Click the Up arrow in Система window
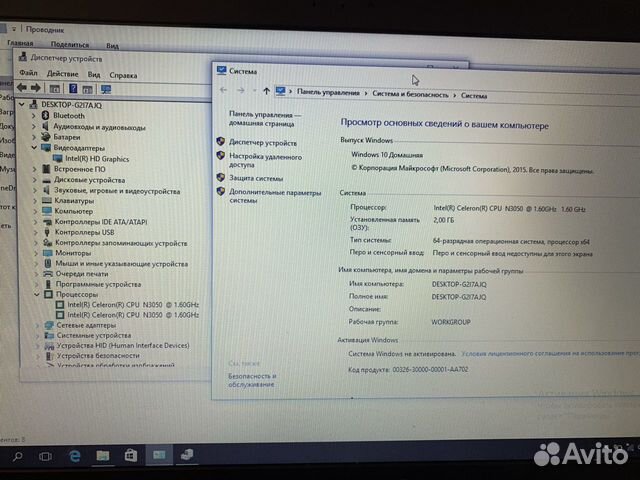The image size is (640, 480). pos(266,91)
